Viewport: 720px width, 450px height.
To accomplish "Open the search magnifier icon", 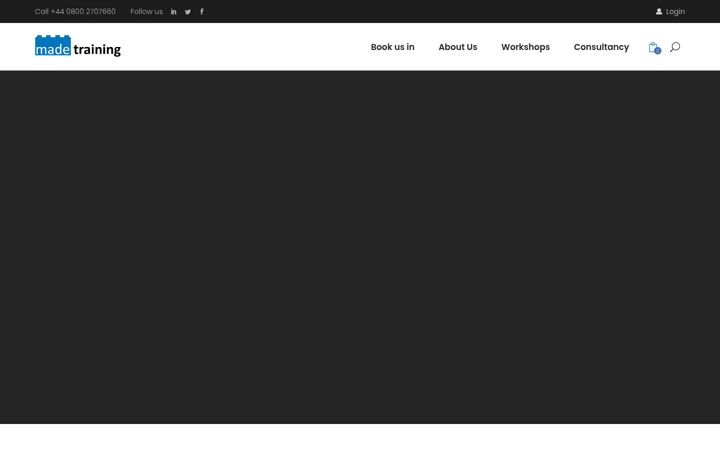I will coord(675,47).
